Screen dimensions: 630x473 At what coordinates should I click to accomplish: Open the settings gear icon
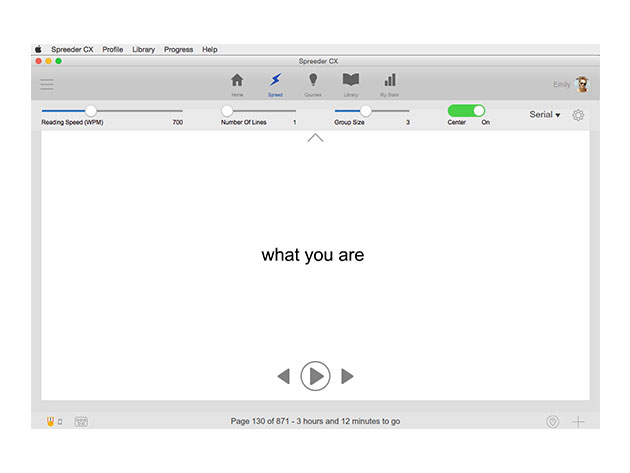[578, 115]
